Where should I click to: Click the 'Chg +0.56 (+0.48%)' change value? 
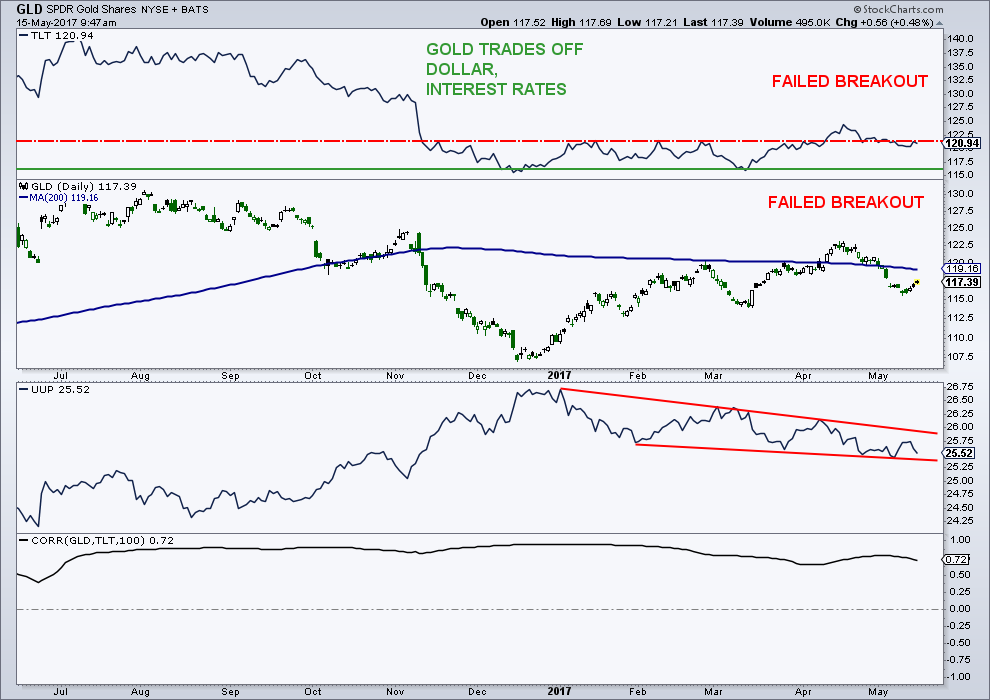[884, 22]
